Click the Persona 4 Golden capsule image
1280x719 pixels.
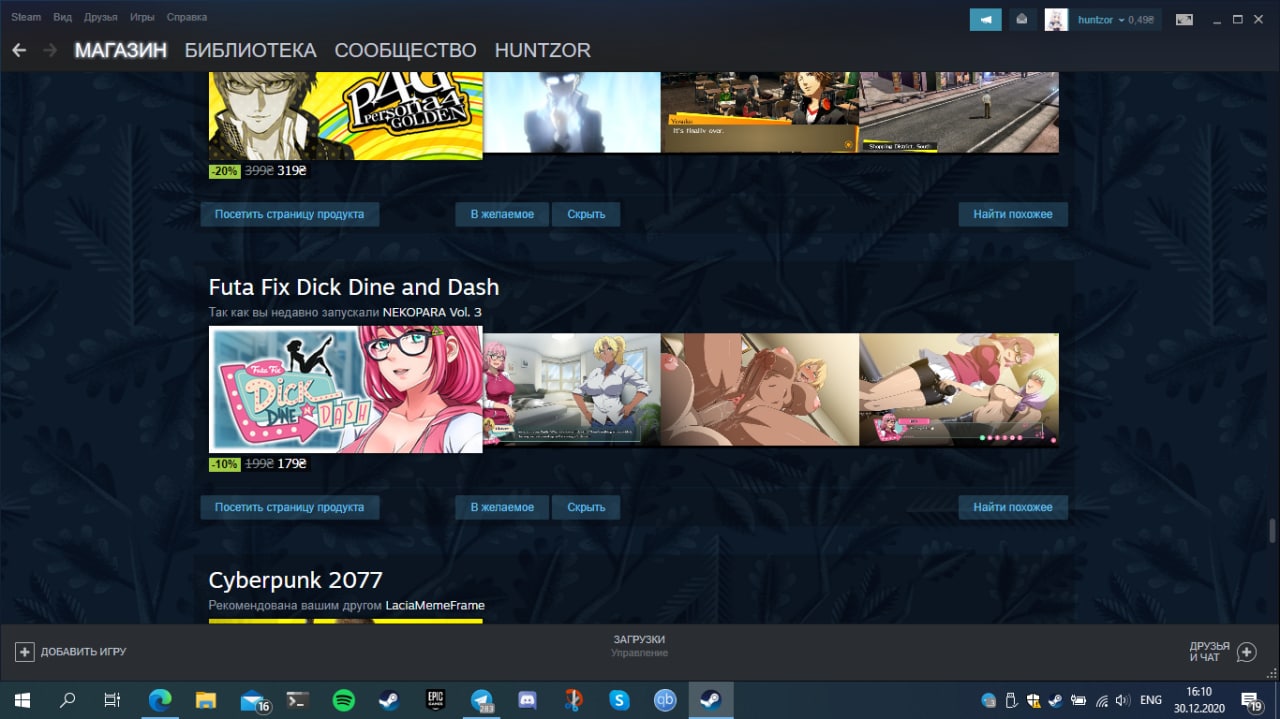[x=345, y=116]
